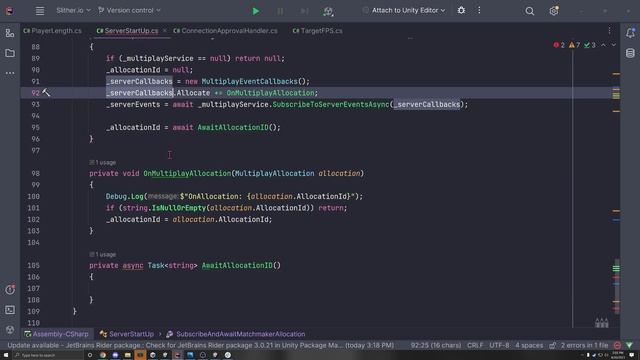This screenshot has height=360, width=640.
Task: Open editor tabs options menu
Action: (609, 31)
